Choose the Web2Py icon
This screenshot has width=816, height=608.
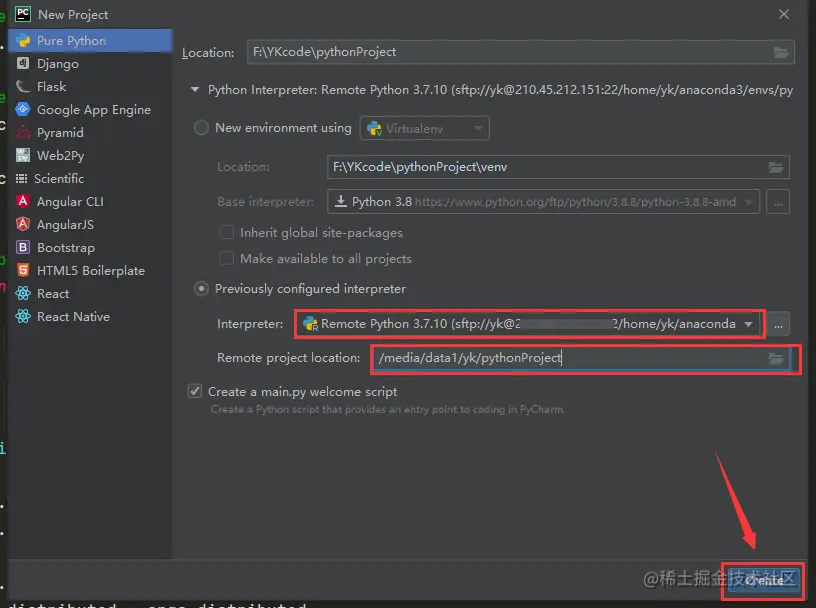(x=23, y=155)
